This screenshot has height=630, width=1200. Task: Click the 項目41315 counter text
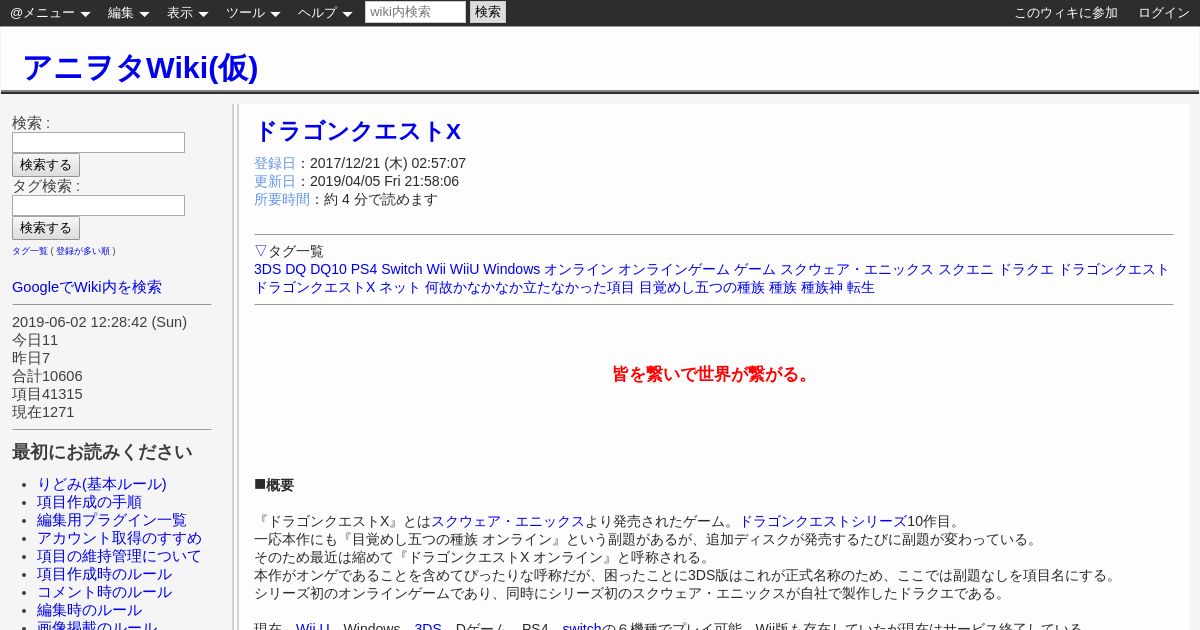[47, 394]
